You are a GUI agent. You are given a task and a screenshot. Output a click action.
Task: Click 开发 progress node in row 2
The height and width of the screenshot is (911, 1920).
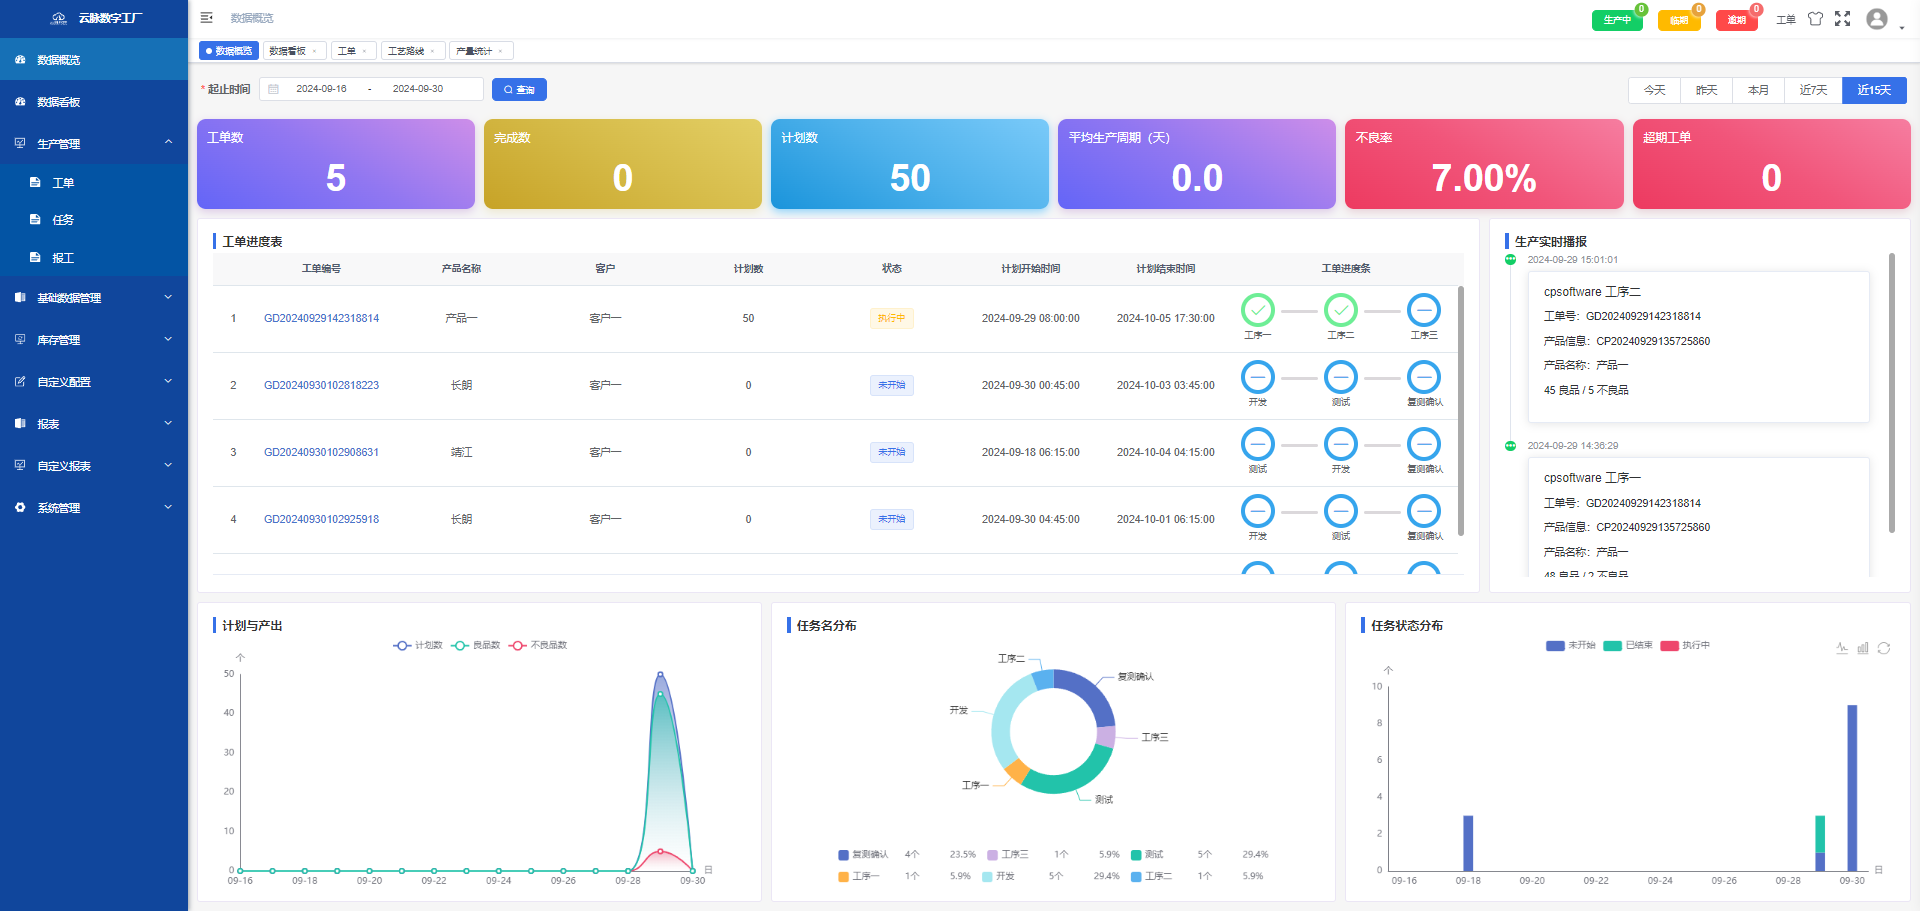(x=1258, y=378)
